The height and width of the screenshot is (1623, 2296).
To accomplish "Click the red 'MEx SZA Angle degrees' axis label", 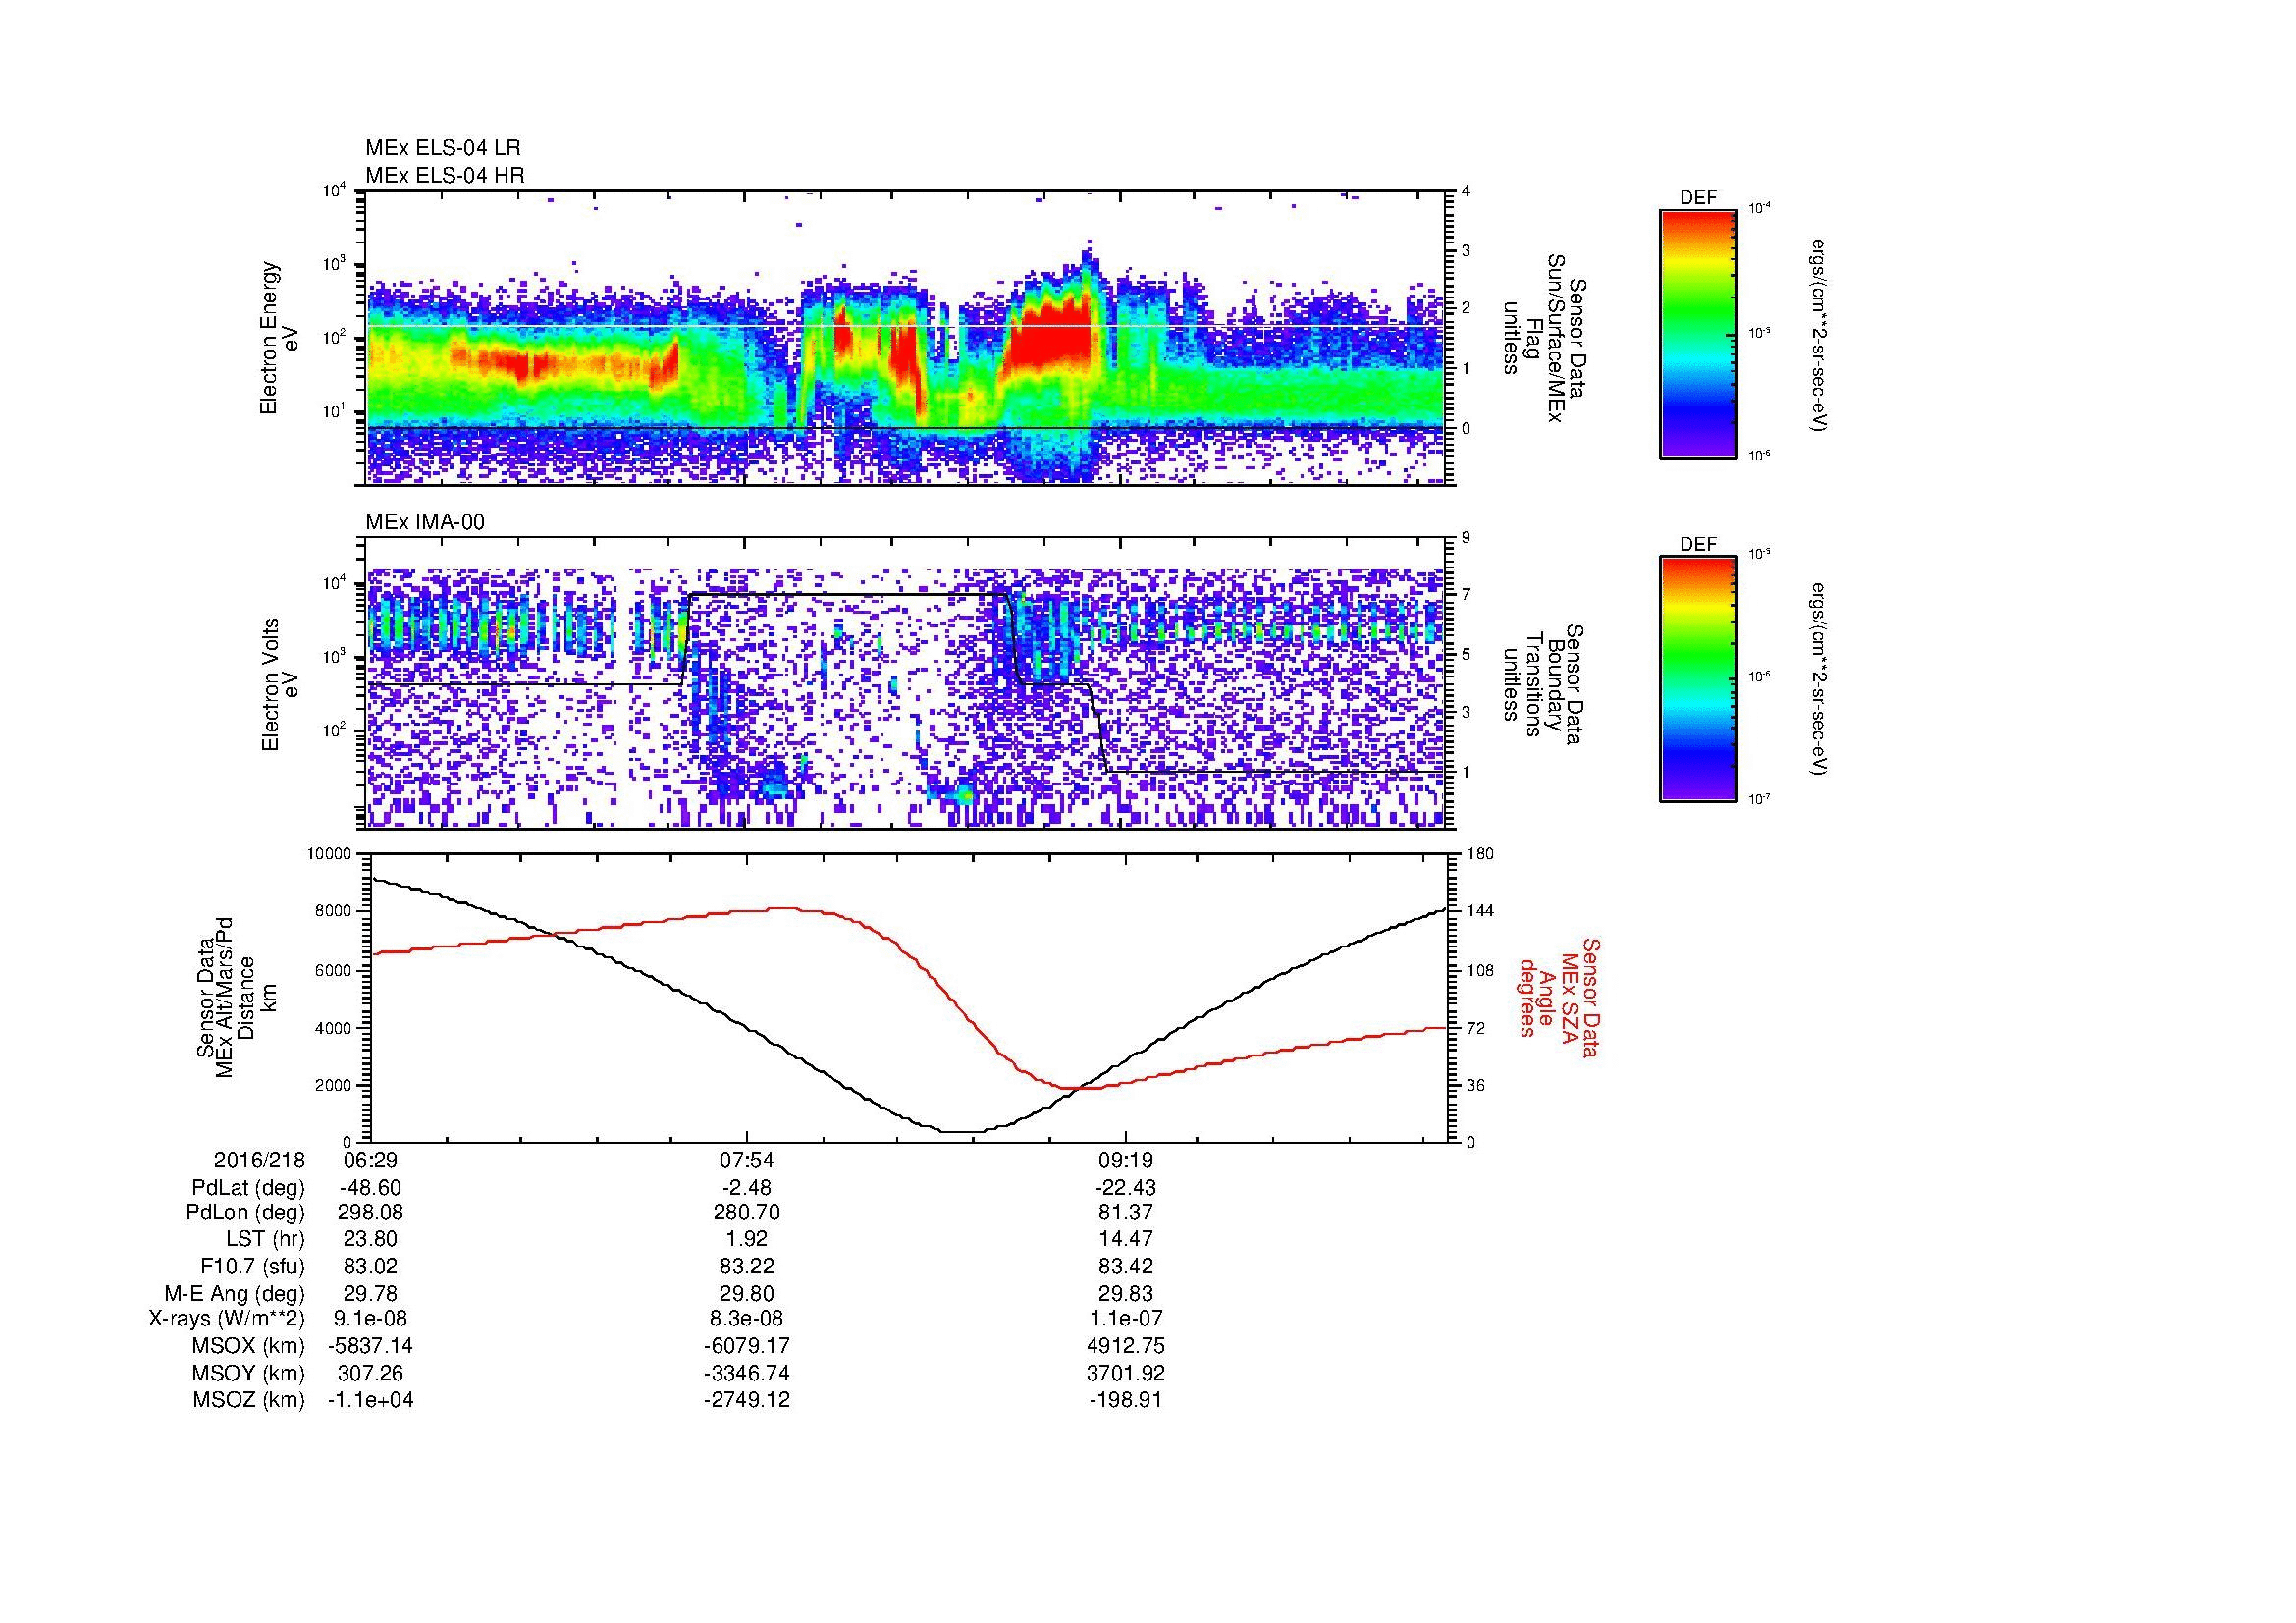I will [x=1558, y=997].
